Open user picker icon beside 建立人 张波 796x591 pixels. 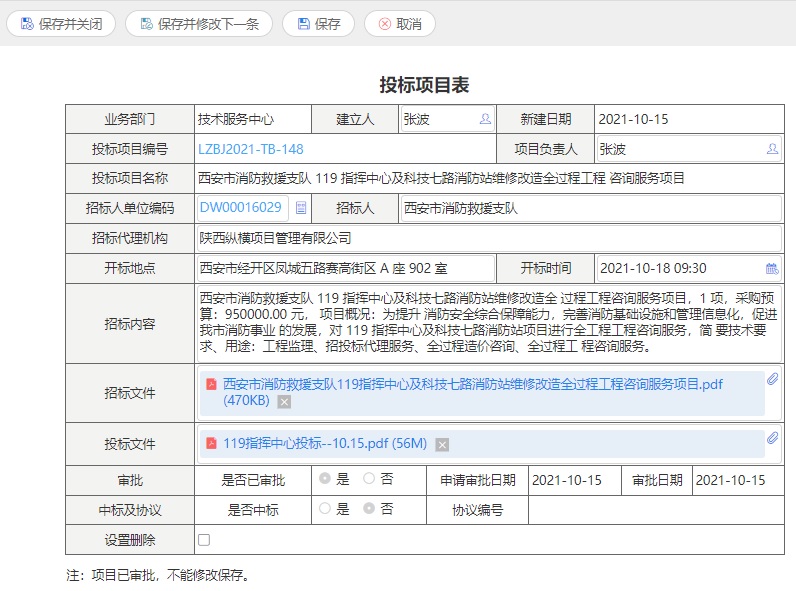[485, 119]
